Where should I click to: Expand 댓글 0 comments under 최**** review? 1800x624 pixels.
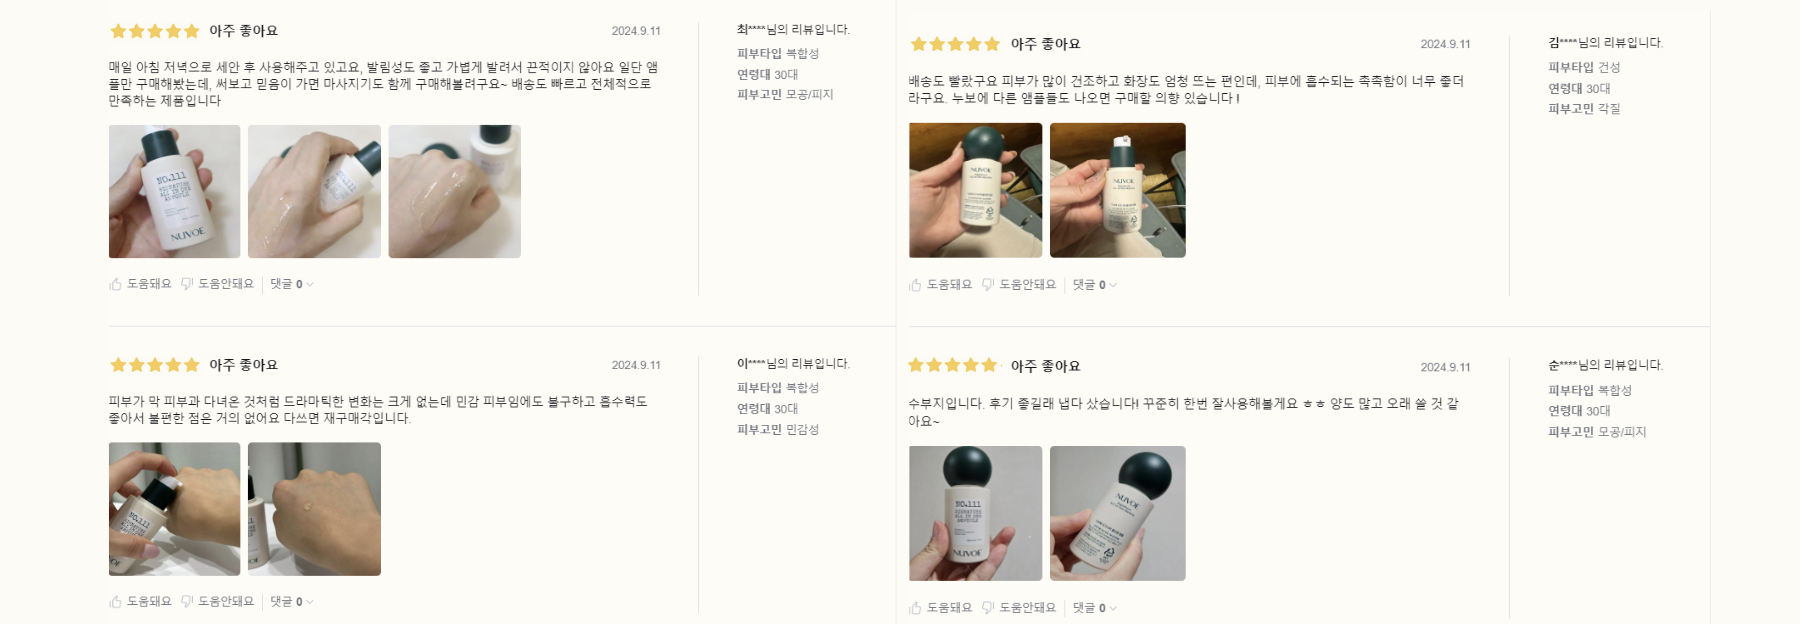click(292, 284)
